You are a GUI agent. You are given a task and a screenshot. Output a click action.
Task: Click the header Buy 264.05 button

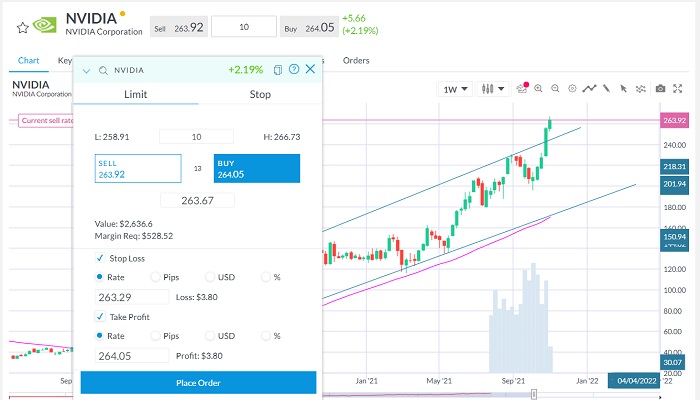(309, 27)
